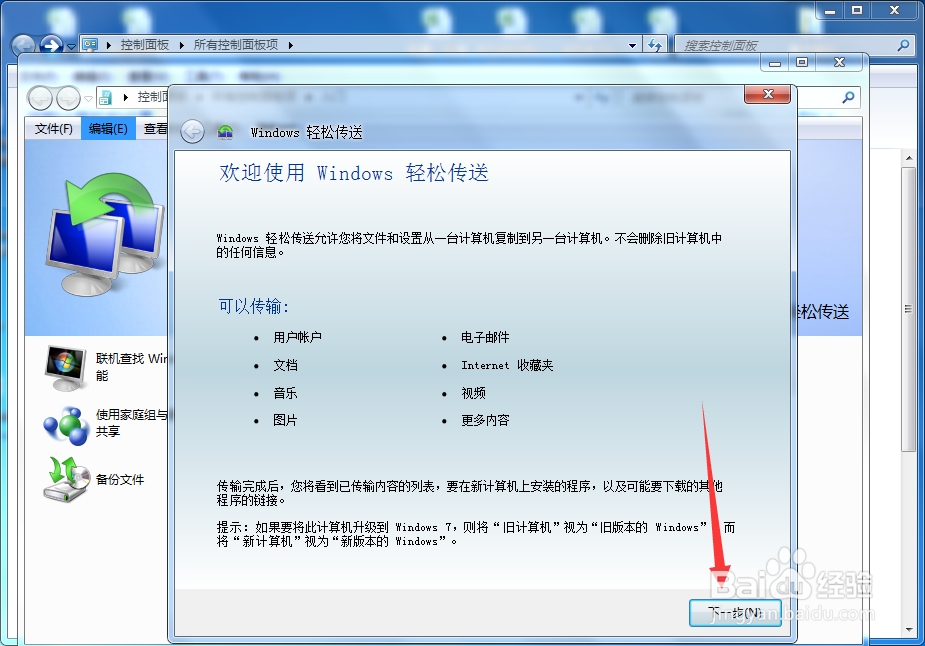This screenshot has width=925, height=646.
Task: Open the 联机查找 link
Action: [x=131, y=367]
